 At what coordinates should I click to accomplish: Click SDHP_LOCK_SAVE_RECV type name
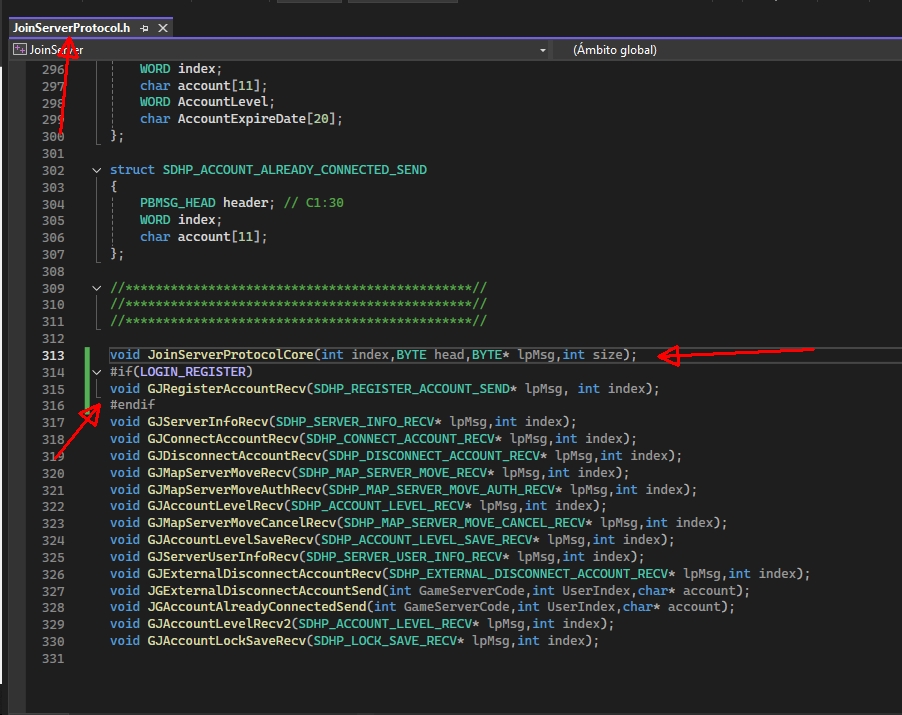(385, 641)
